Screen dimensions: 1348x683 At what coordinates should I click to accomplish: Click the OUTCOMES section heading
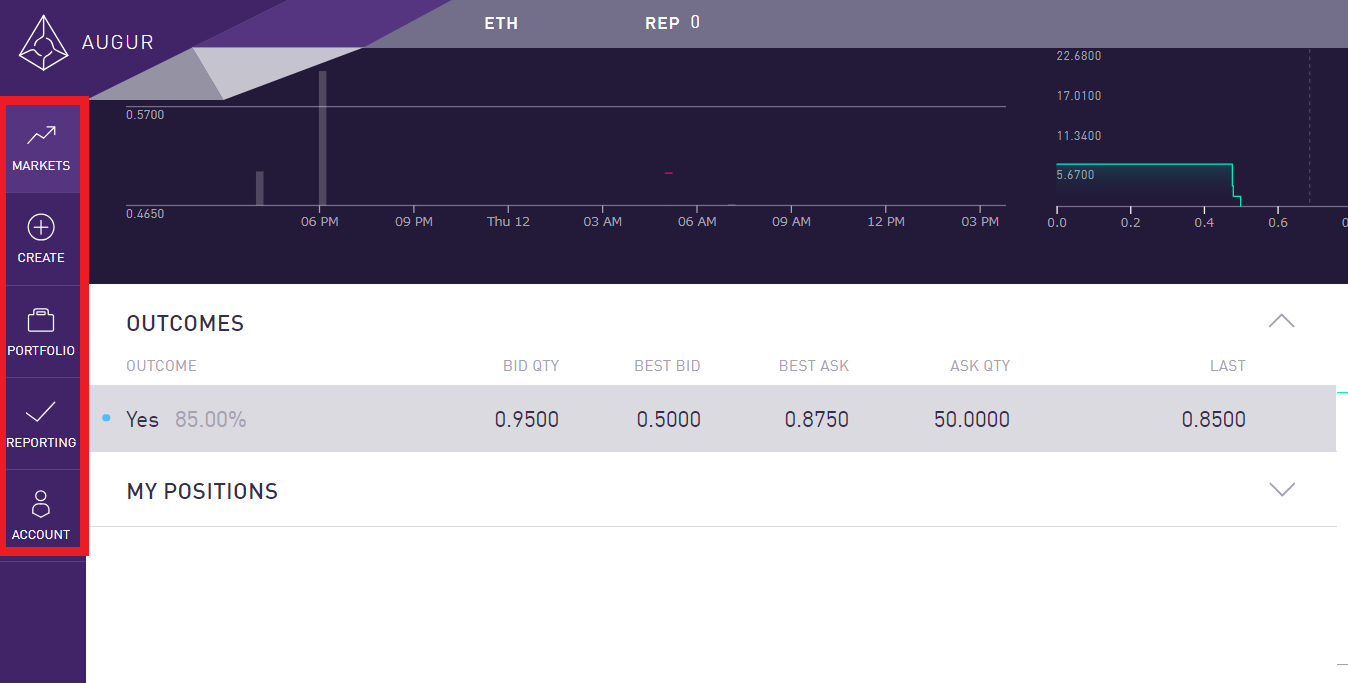point(185,323)
